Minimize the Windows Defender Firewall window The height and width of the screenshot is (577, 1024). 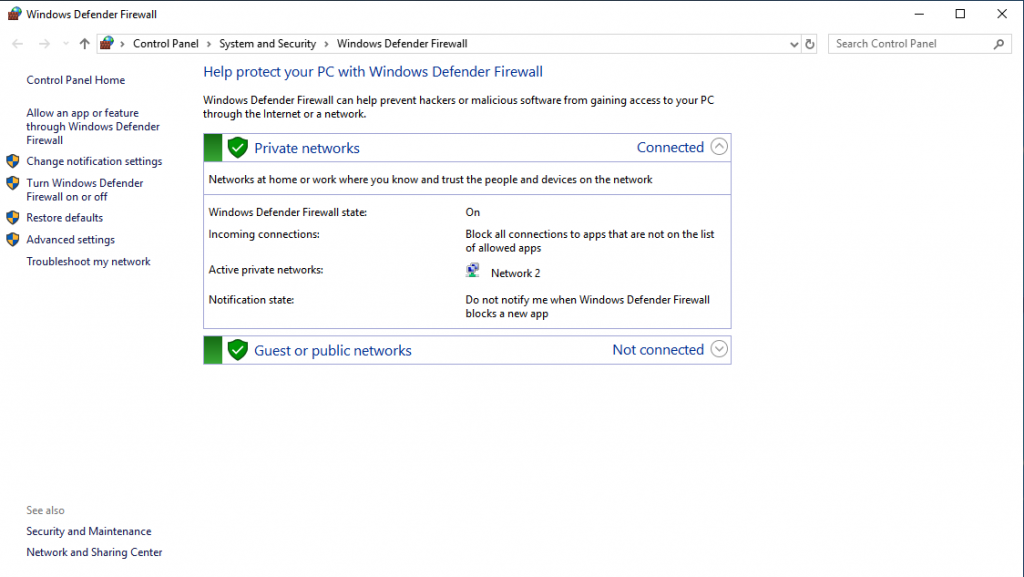(919, 14)
